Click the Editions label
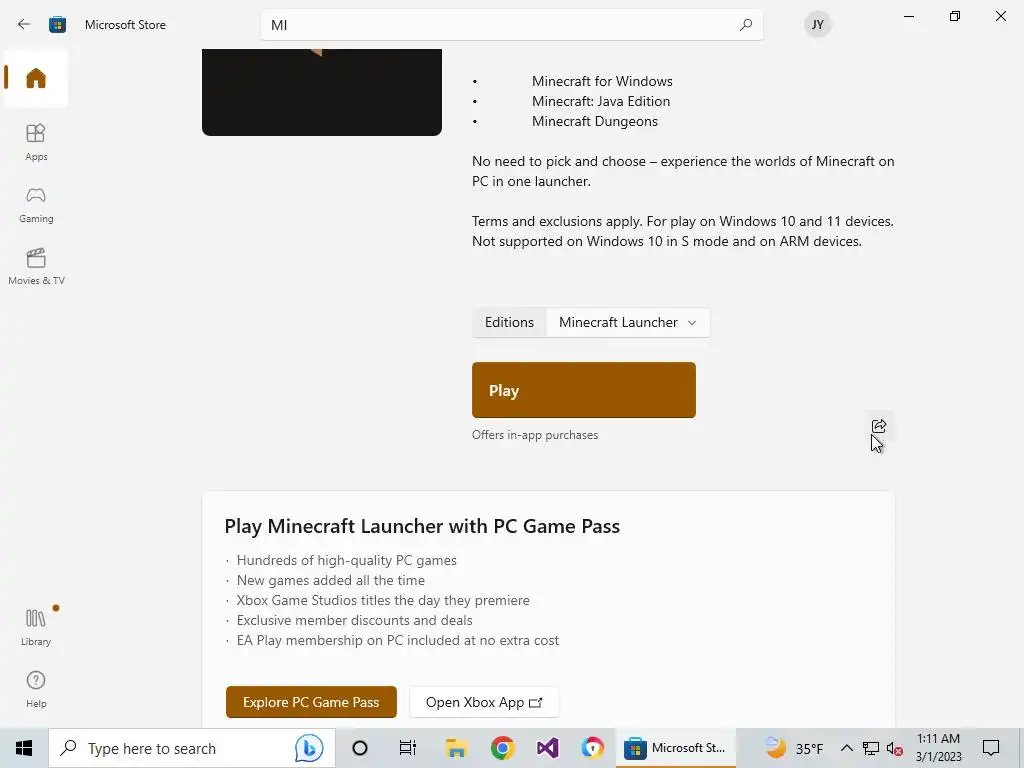The height and width of the screenshot is (768, 1024). pyautogui.click(x=509, y=323)
